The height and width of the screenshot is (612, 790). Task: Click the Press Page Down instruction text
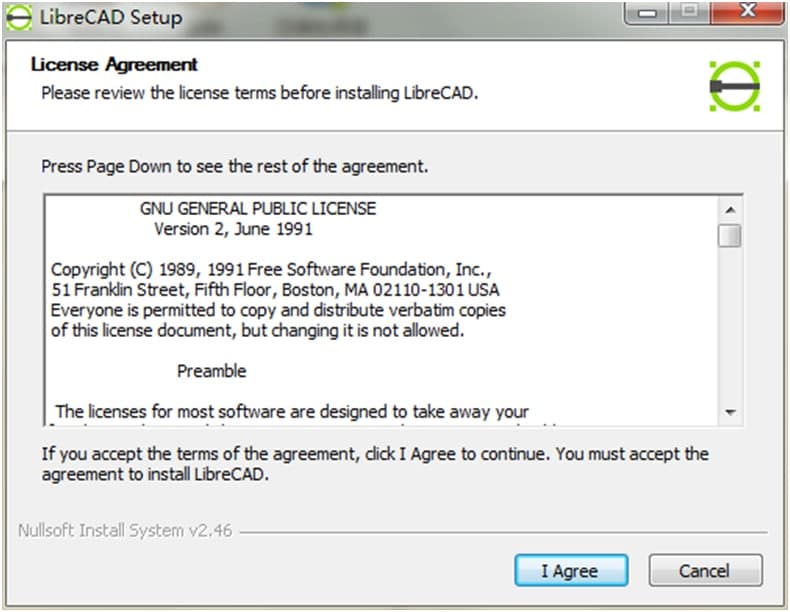click(x=234, y=166)
